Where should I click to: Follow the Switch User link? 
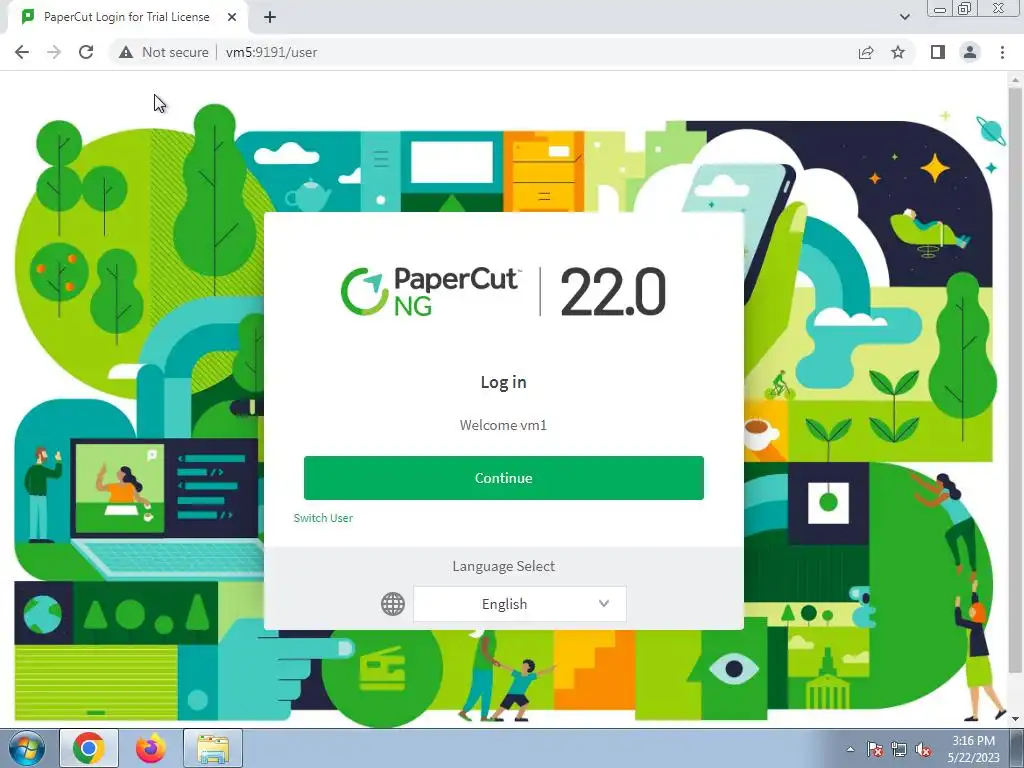click(323, 518)
